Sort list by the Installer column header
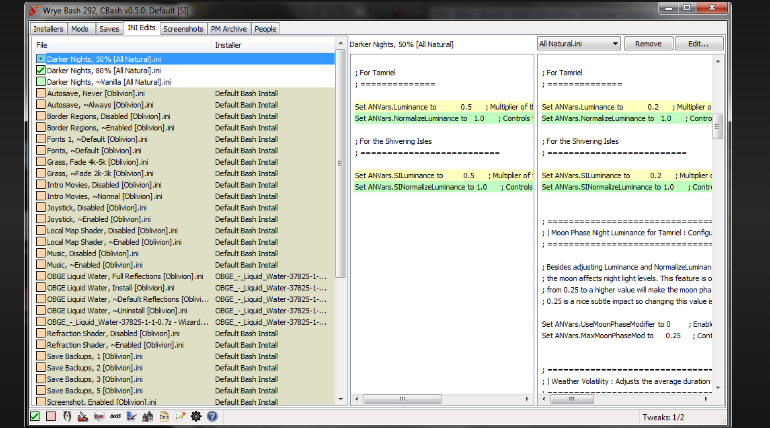The width and height of the screenshot is (770, 428). (x=228, y=45)
